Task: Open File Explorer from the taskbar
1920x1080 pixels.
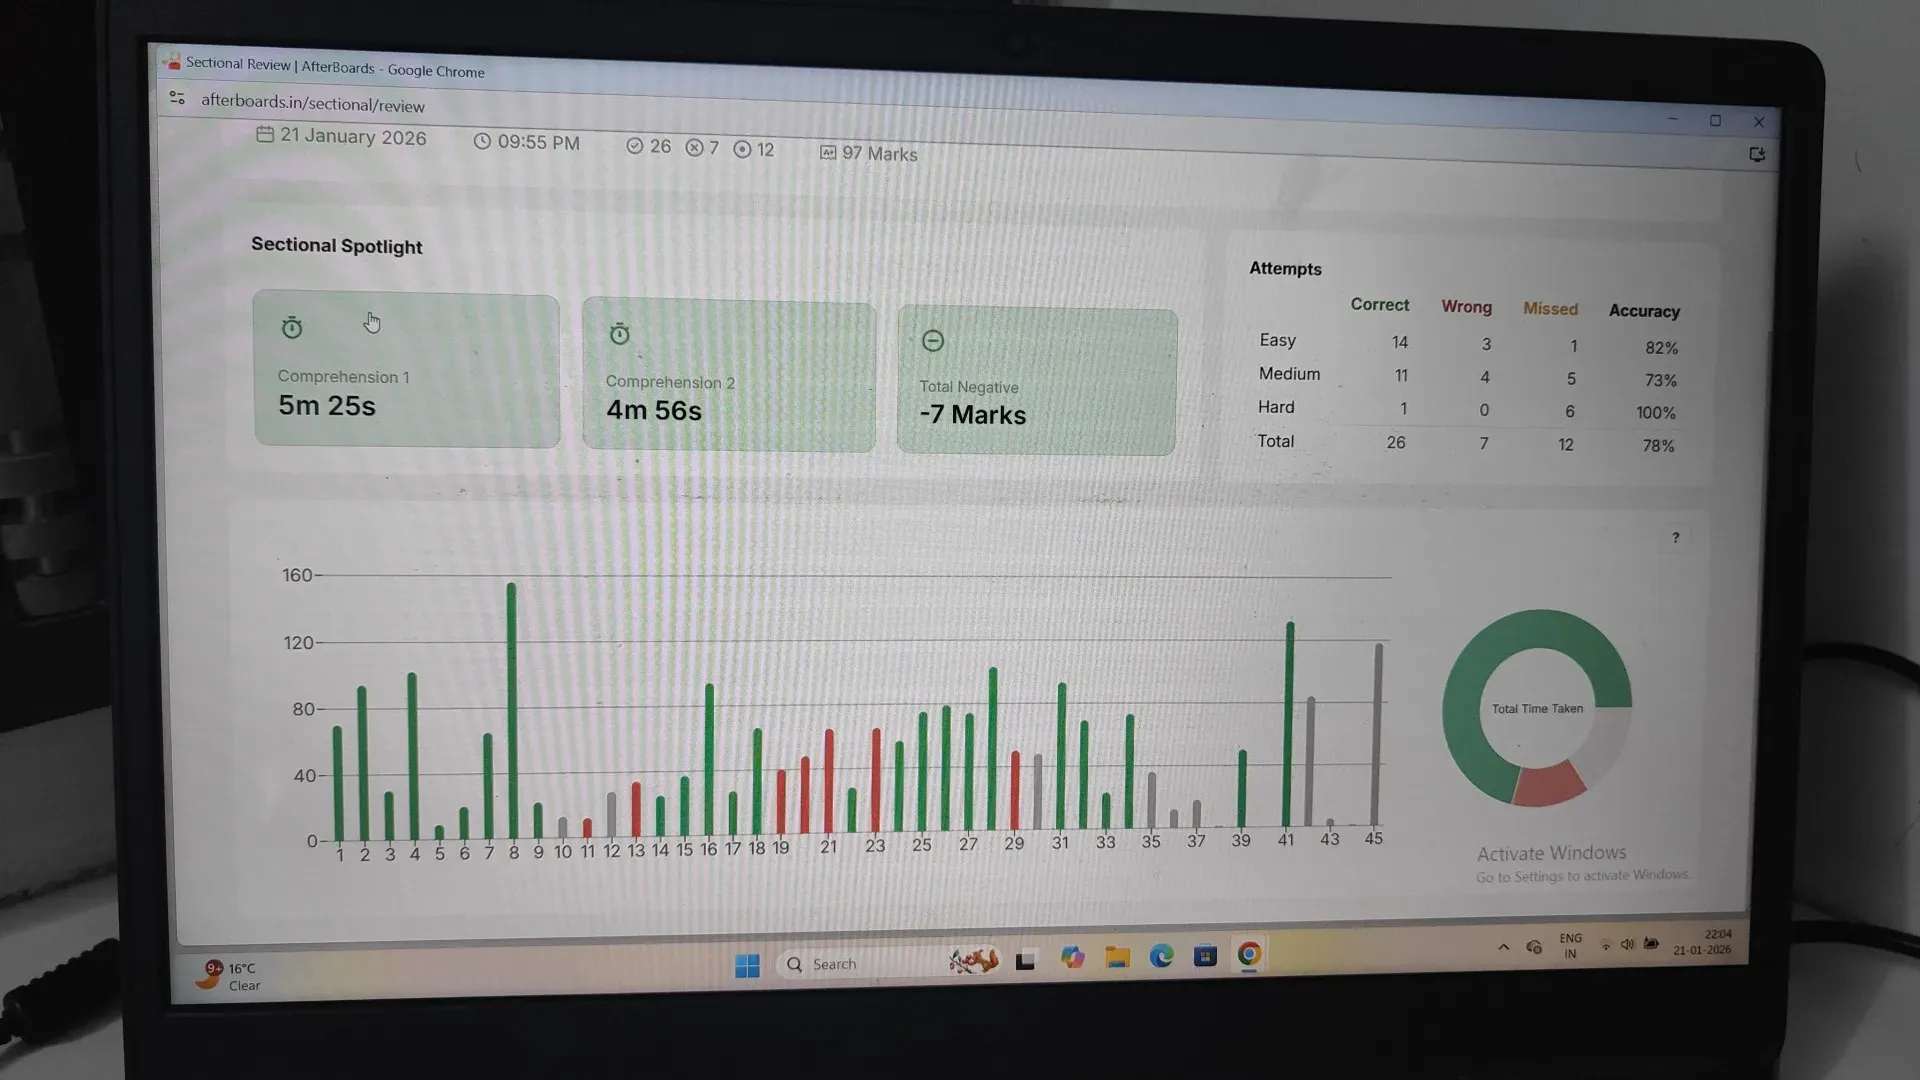Action: [x=1117, y=958]
